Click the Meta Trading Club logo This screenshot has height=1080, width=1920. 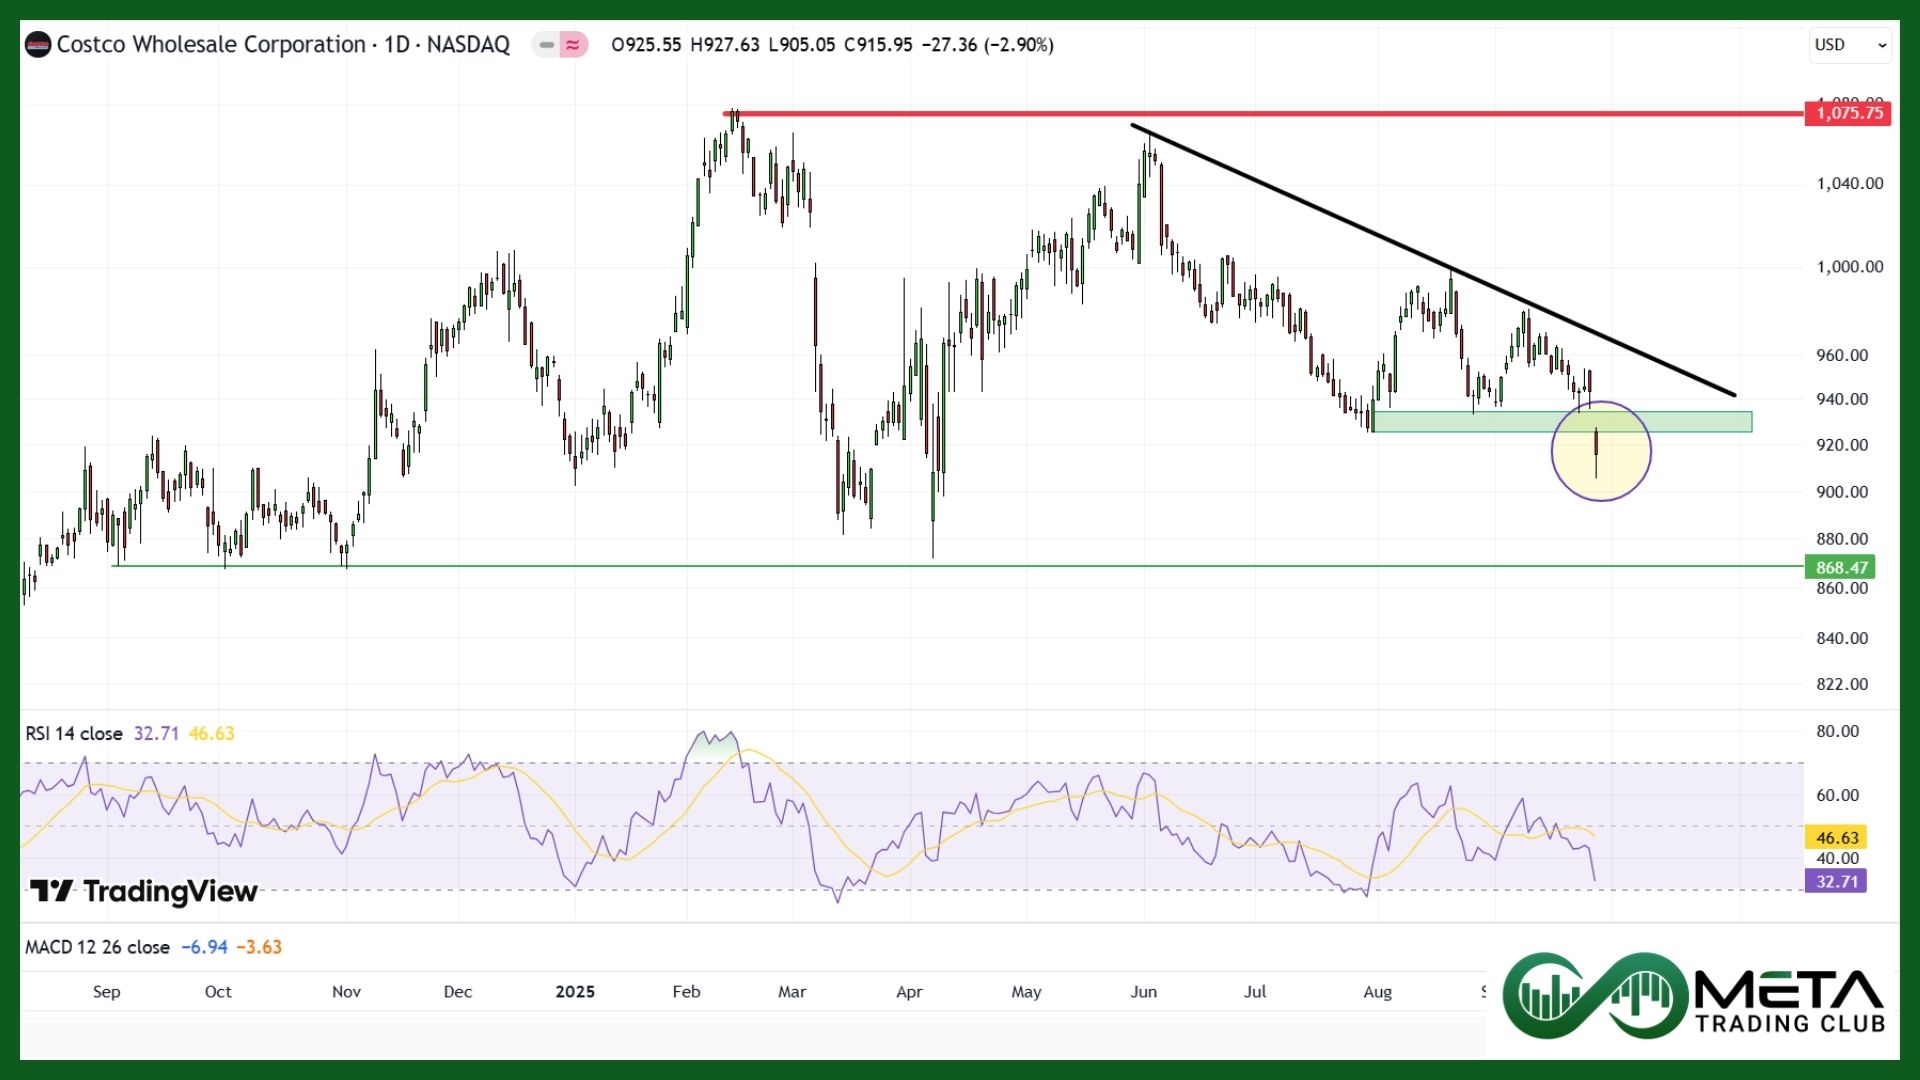pos(1694,996)
